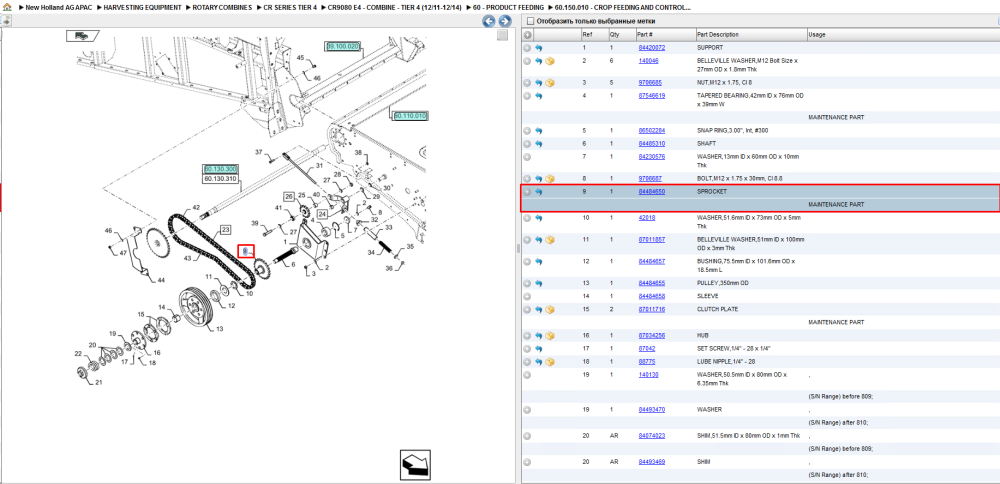Click the vehicle icon on the diagram
This screenshot has width=1000, height=484.
(x=82, y=36)
